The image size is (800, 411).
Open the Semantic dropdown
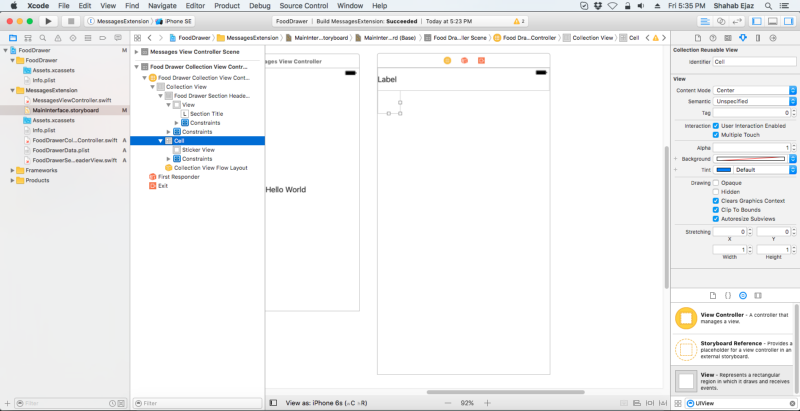tap(755, 101)
